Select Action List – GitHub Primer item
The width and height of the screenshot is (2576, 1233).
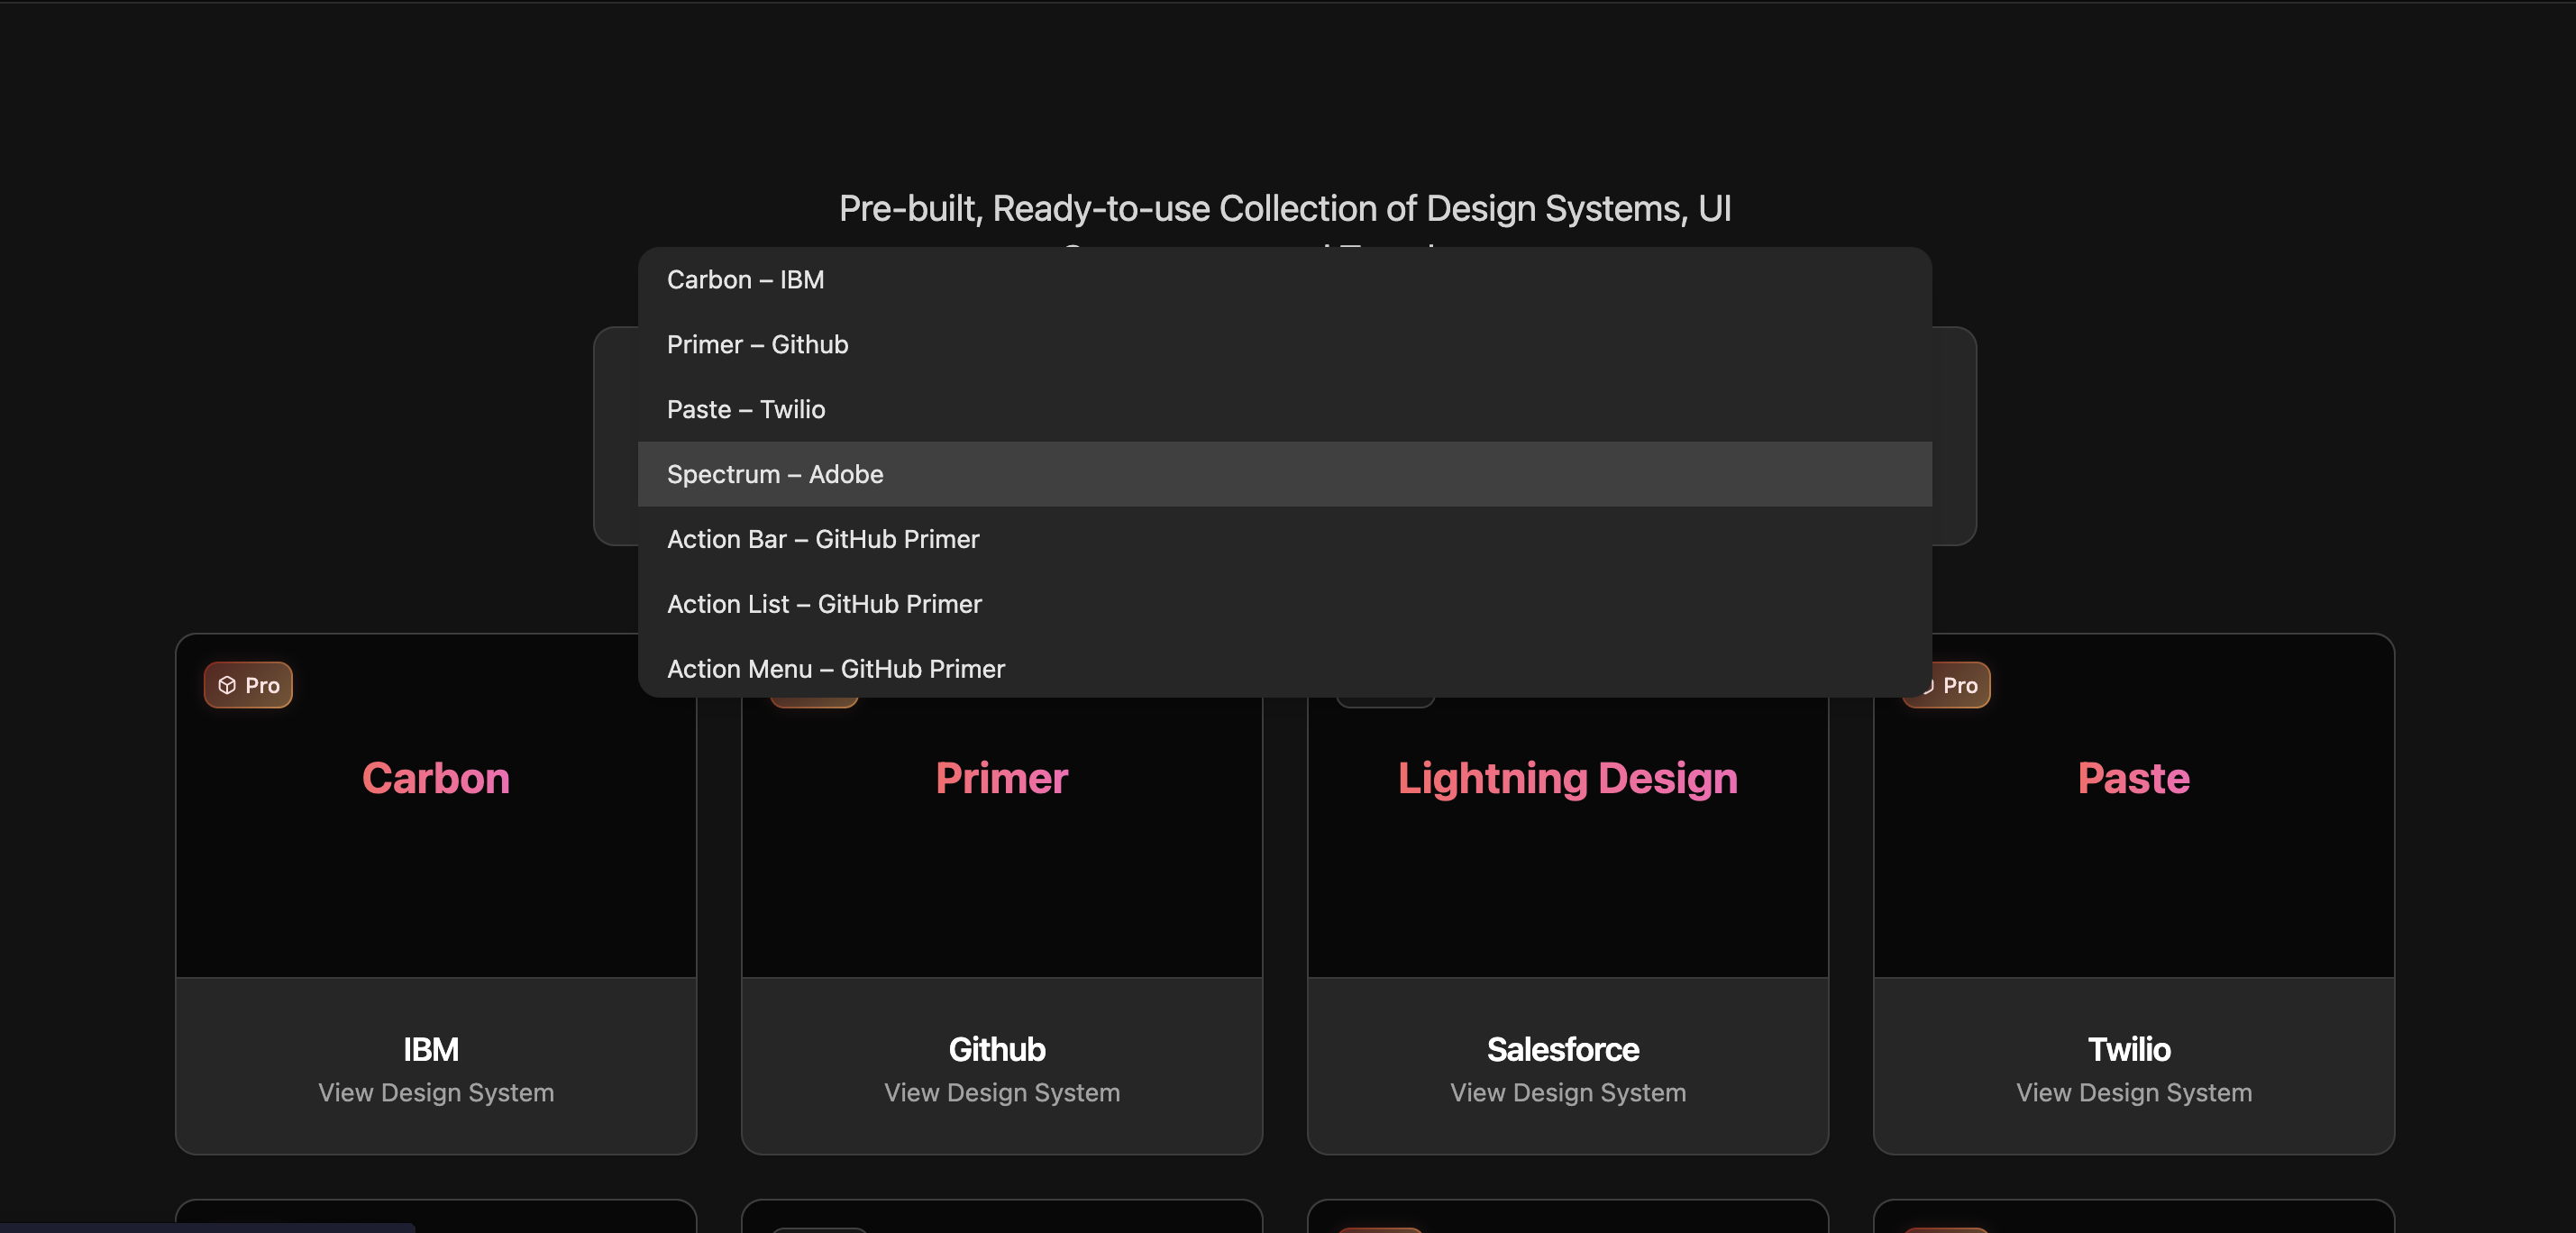[x=823, y=605]
